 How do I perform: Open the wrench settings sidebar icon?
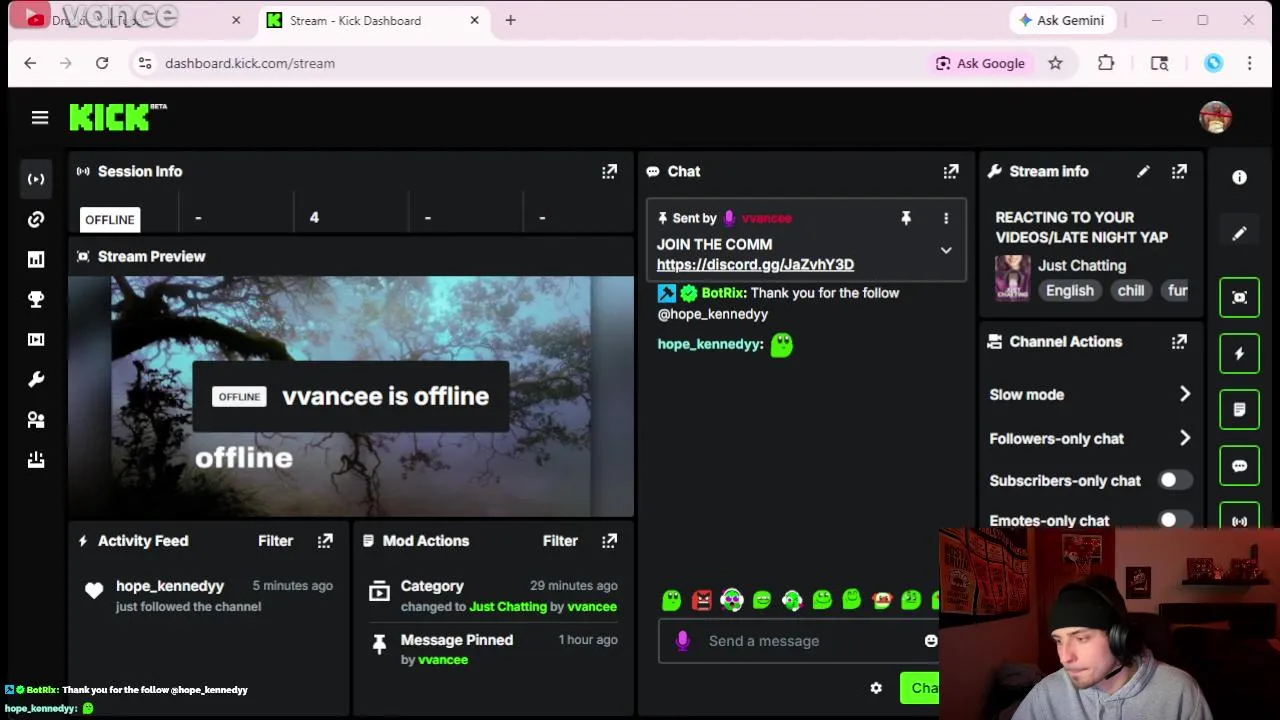(x=36, y=379)
